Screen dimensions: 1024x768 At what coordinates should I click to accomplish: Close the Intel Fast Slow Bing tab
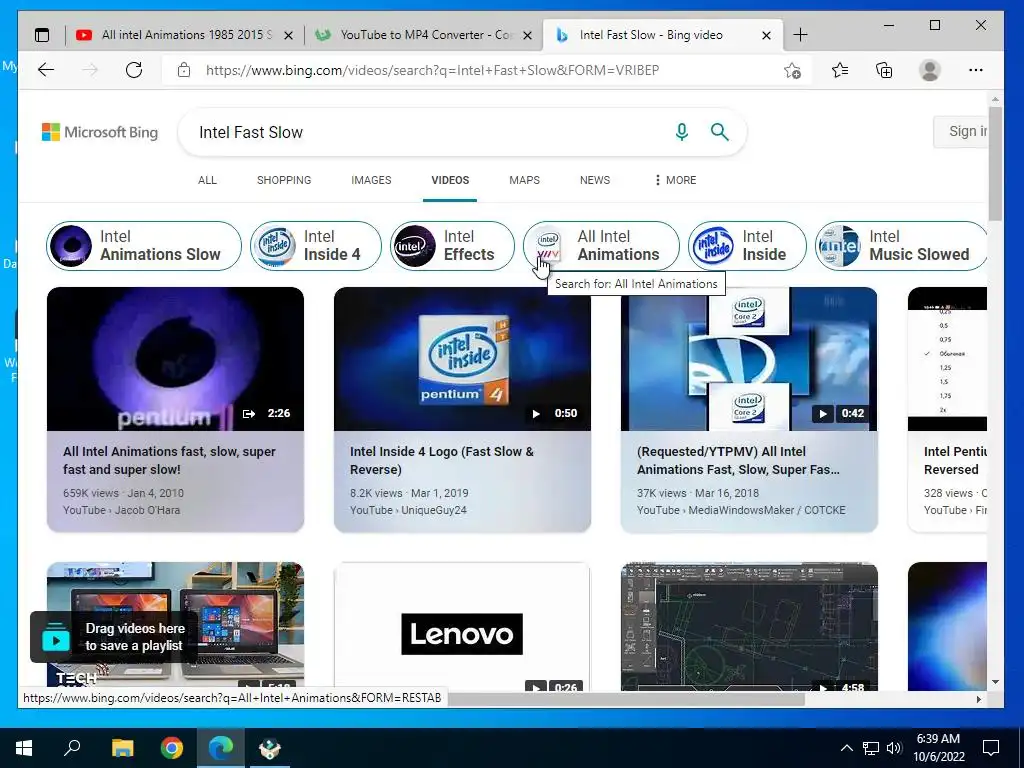(x=767, y=35)
